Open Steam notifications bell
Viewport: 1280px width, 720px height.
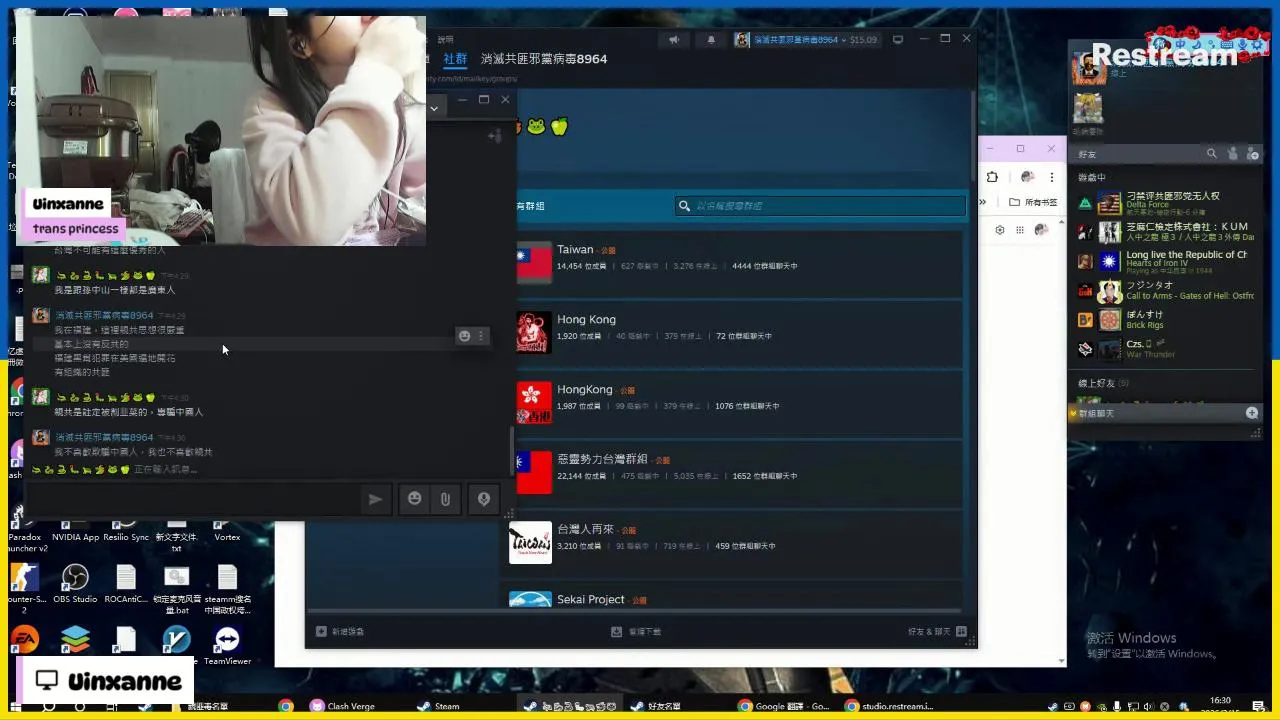[x=711, y=40]
